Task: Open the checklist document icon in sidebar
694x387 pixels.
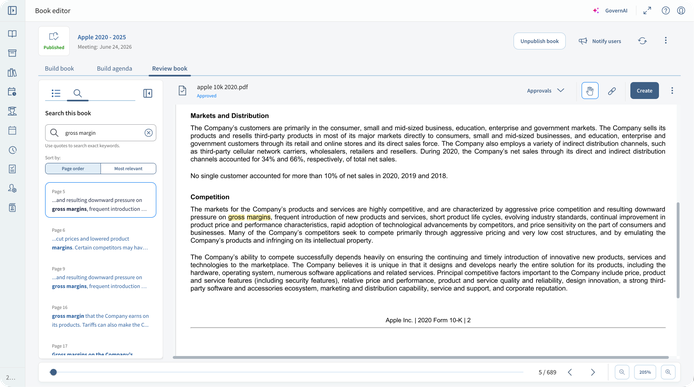Action: coord(12,169)
